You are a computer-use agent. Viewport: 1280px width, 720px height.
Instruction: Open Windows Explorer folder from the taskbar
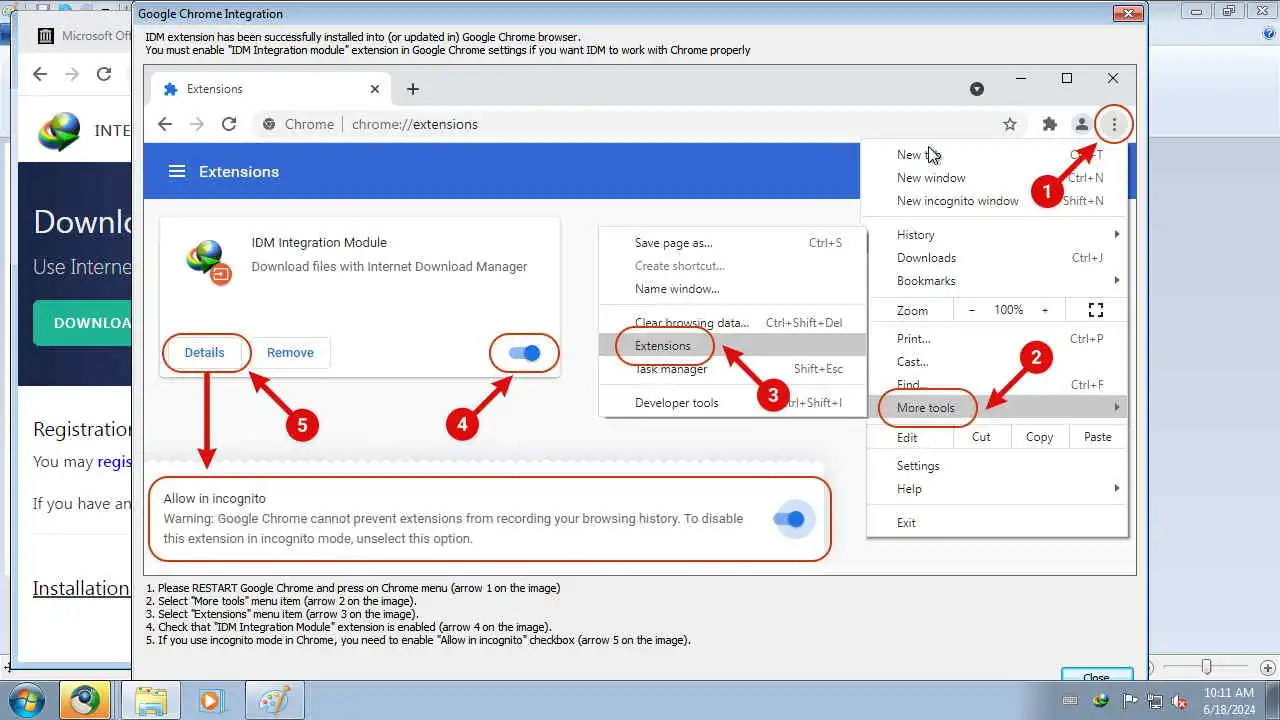(150, 700)
